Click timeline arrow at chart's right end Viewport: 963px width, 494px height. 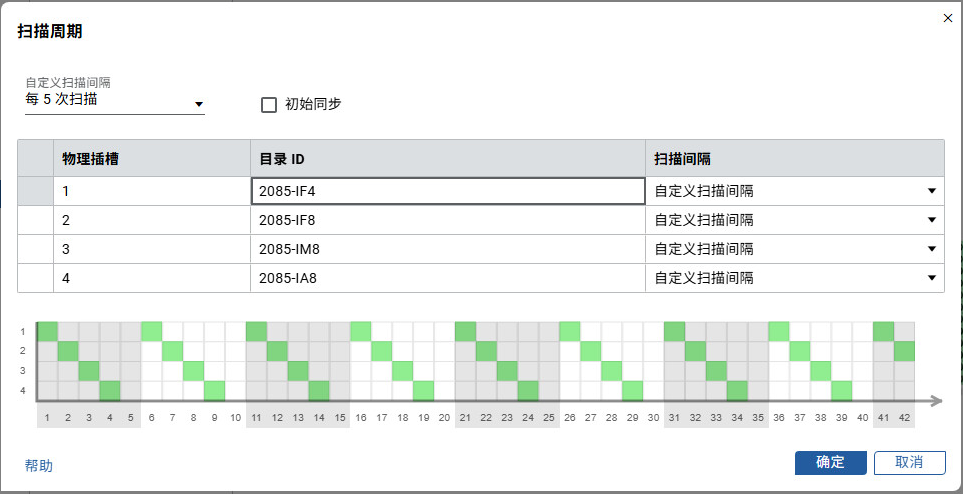tap(933, 402)
